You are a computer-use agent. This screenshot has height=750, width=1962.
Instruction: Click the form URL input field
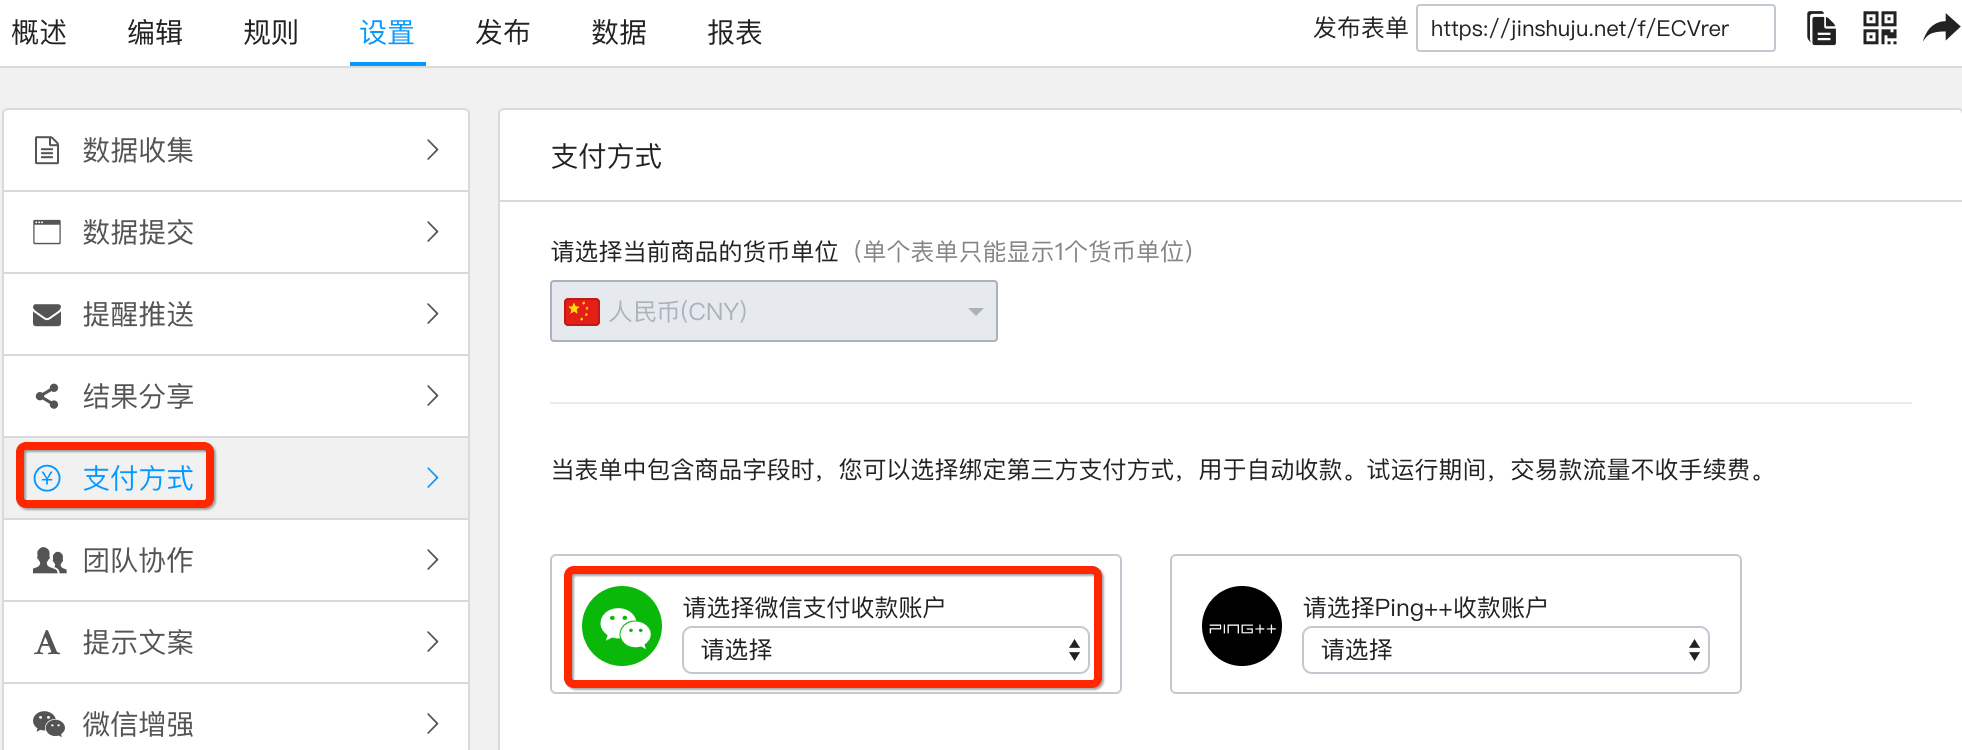click(x=1595, y=28)
